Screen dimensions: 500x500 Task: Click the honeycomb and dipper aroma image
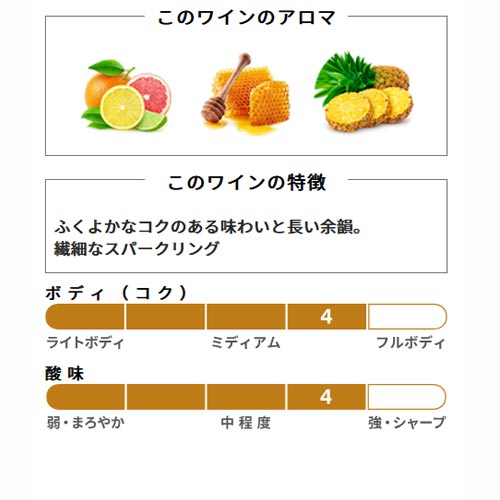pyautogui.click(x=245, y=93)
